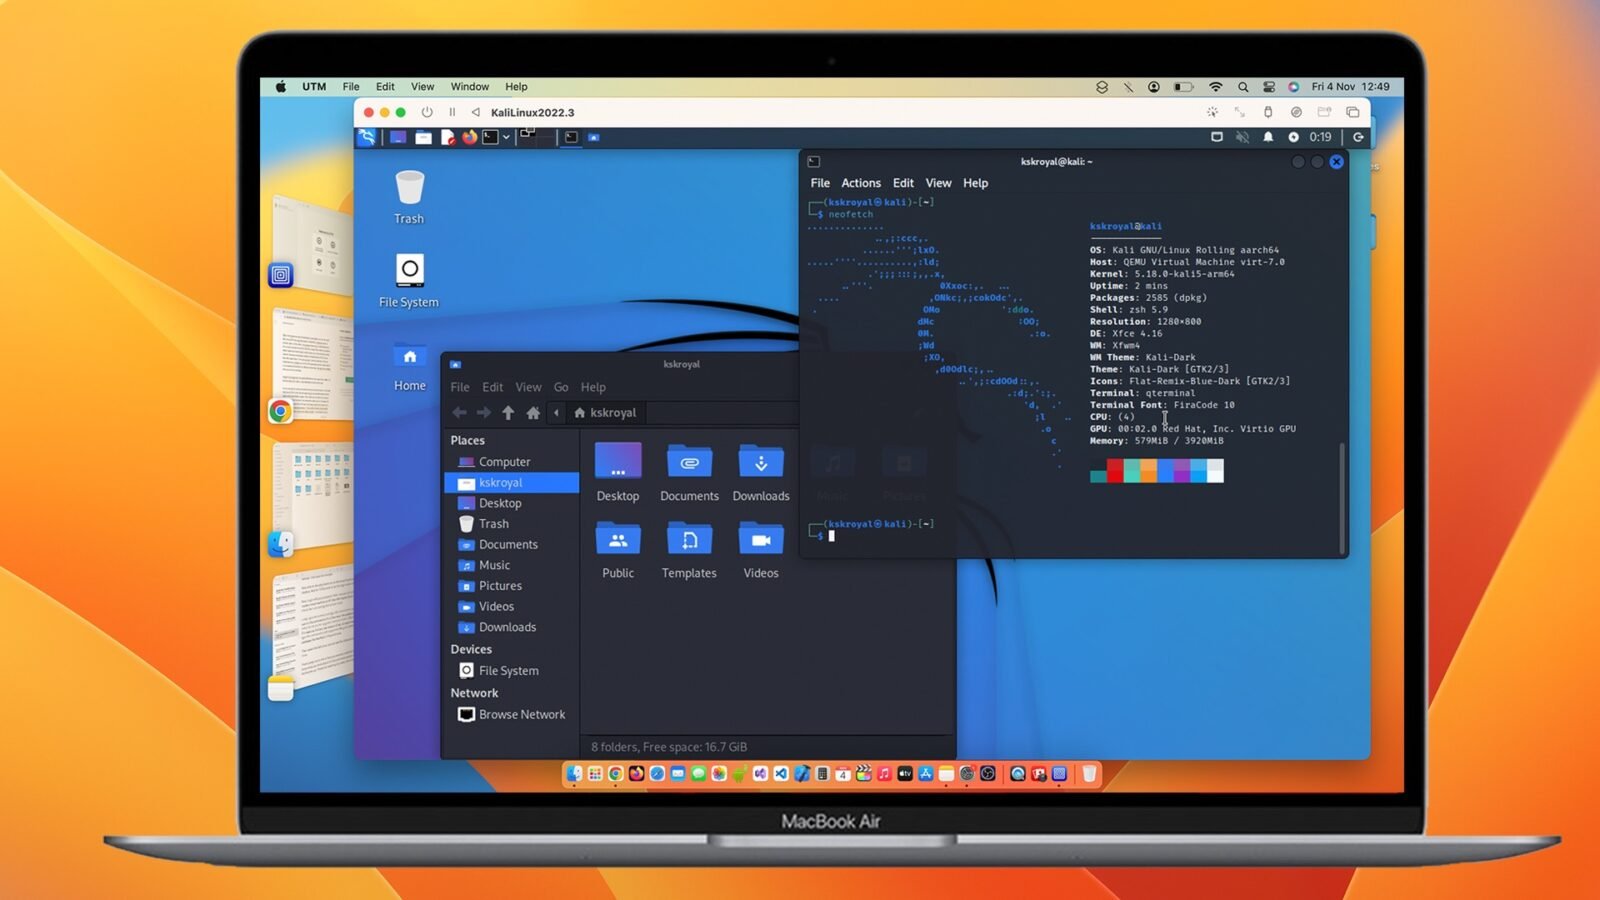Click the kskroyal path bar button
Screen dimensions: 1600x900
pos(605,412)
